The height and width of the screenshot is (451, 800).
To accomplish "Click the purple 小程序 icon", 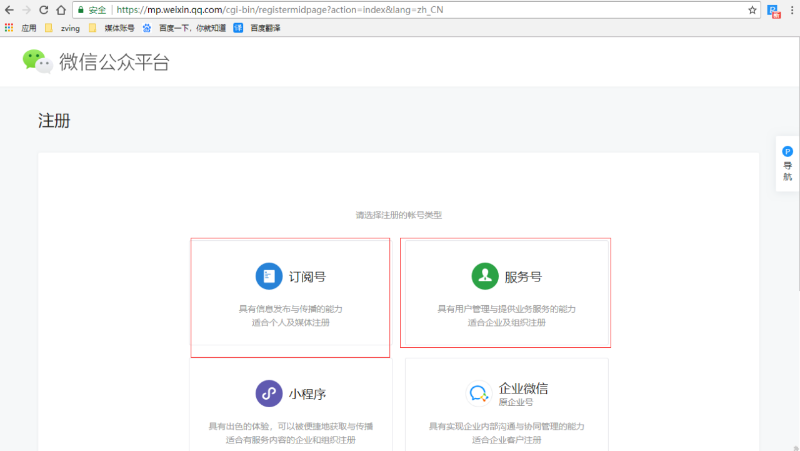I will coord(269,393).
